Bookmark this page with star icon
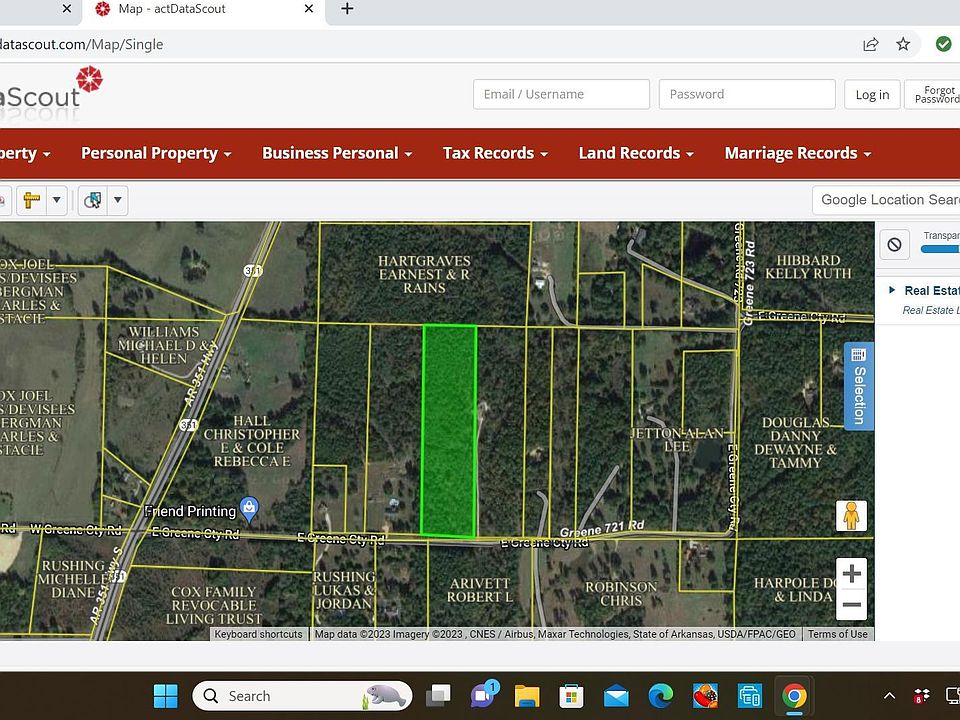The image size is (960, 720). click(903, 44)
